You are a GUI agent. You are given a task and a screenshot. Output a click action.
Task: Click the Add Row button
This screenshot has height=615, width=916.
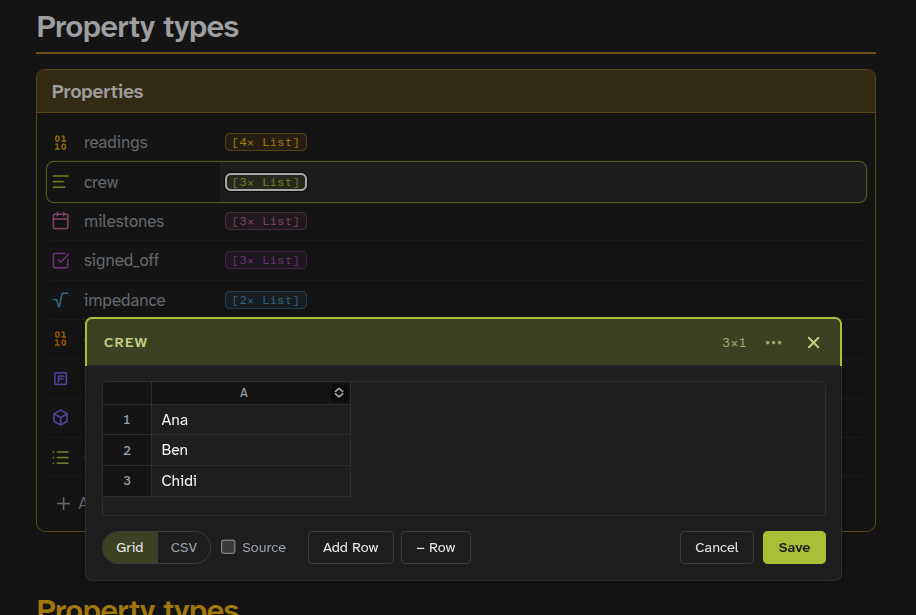coord(351,548)
